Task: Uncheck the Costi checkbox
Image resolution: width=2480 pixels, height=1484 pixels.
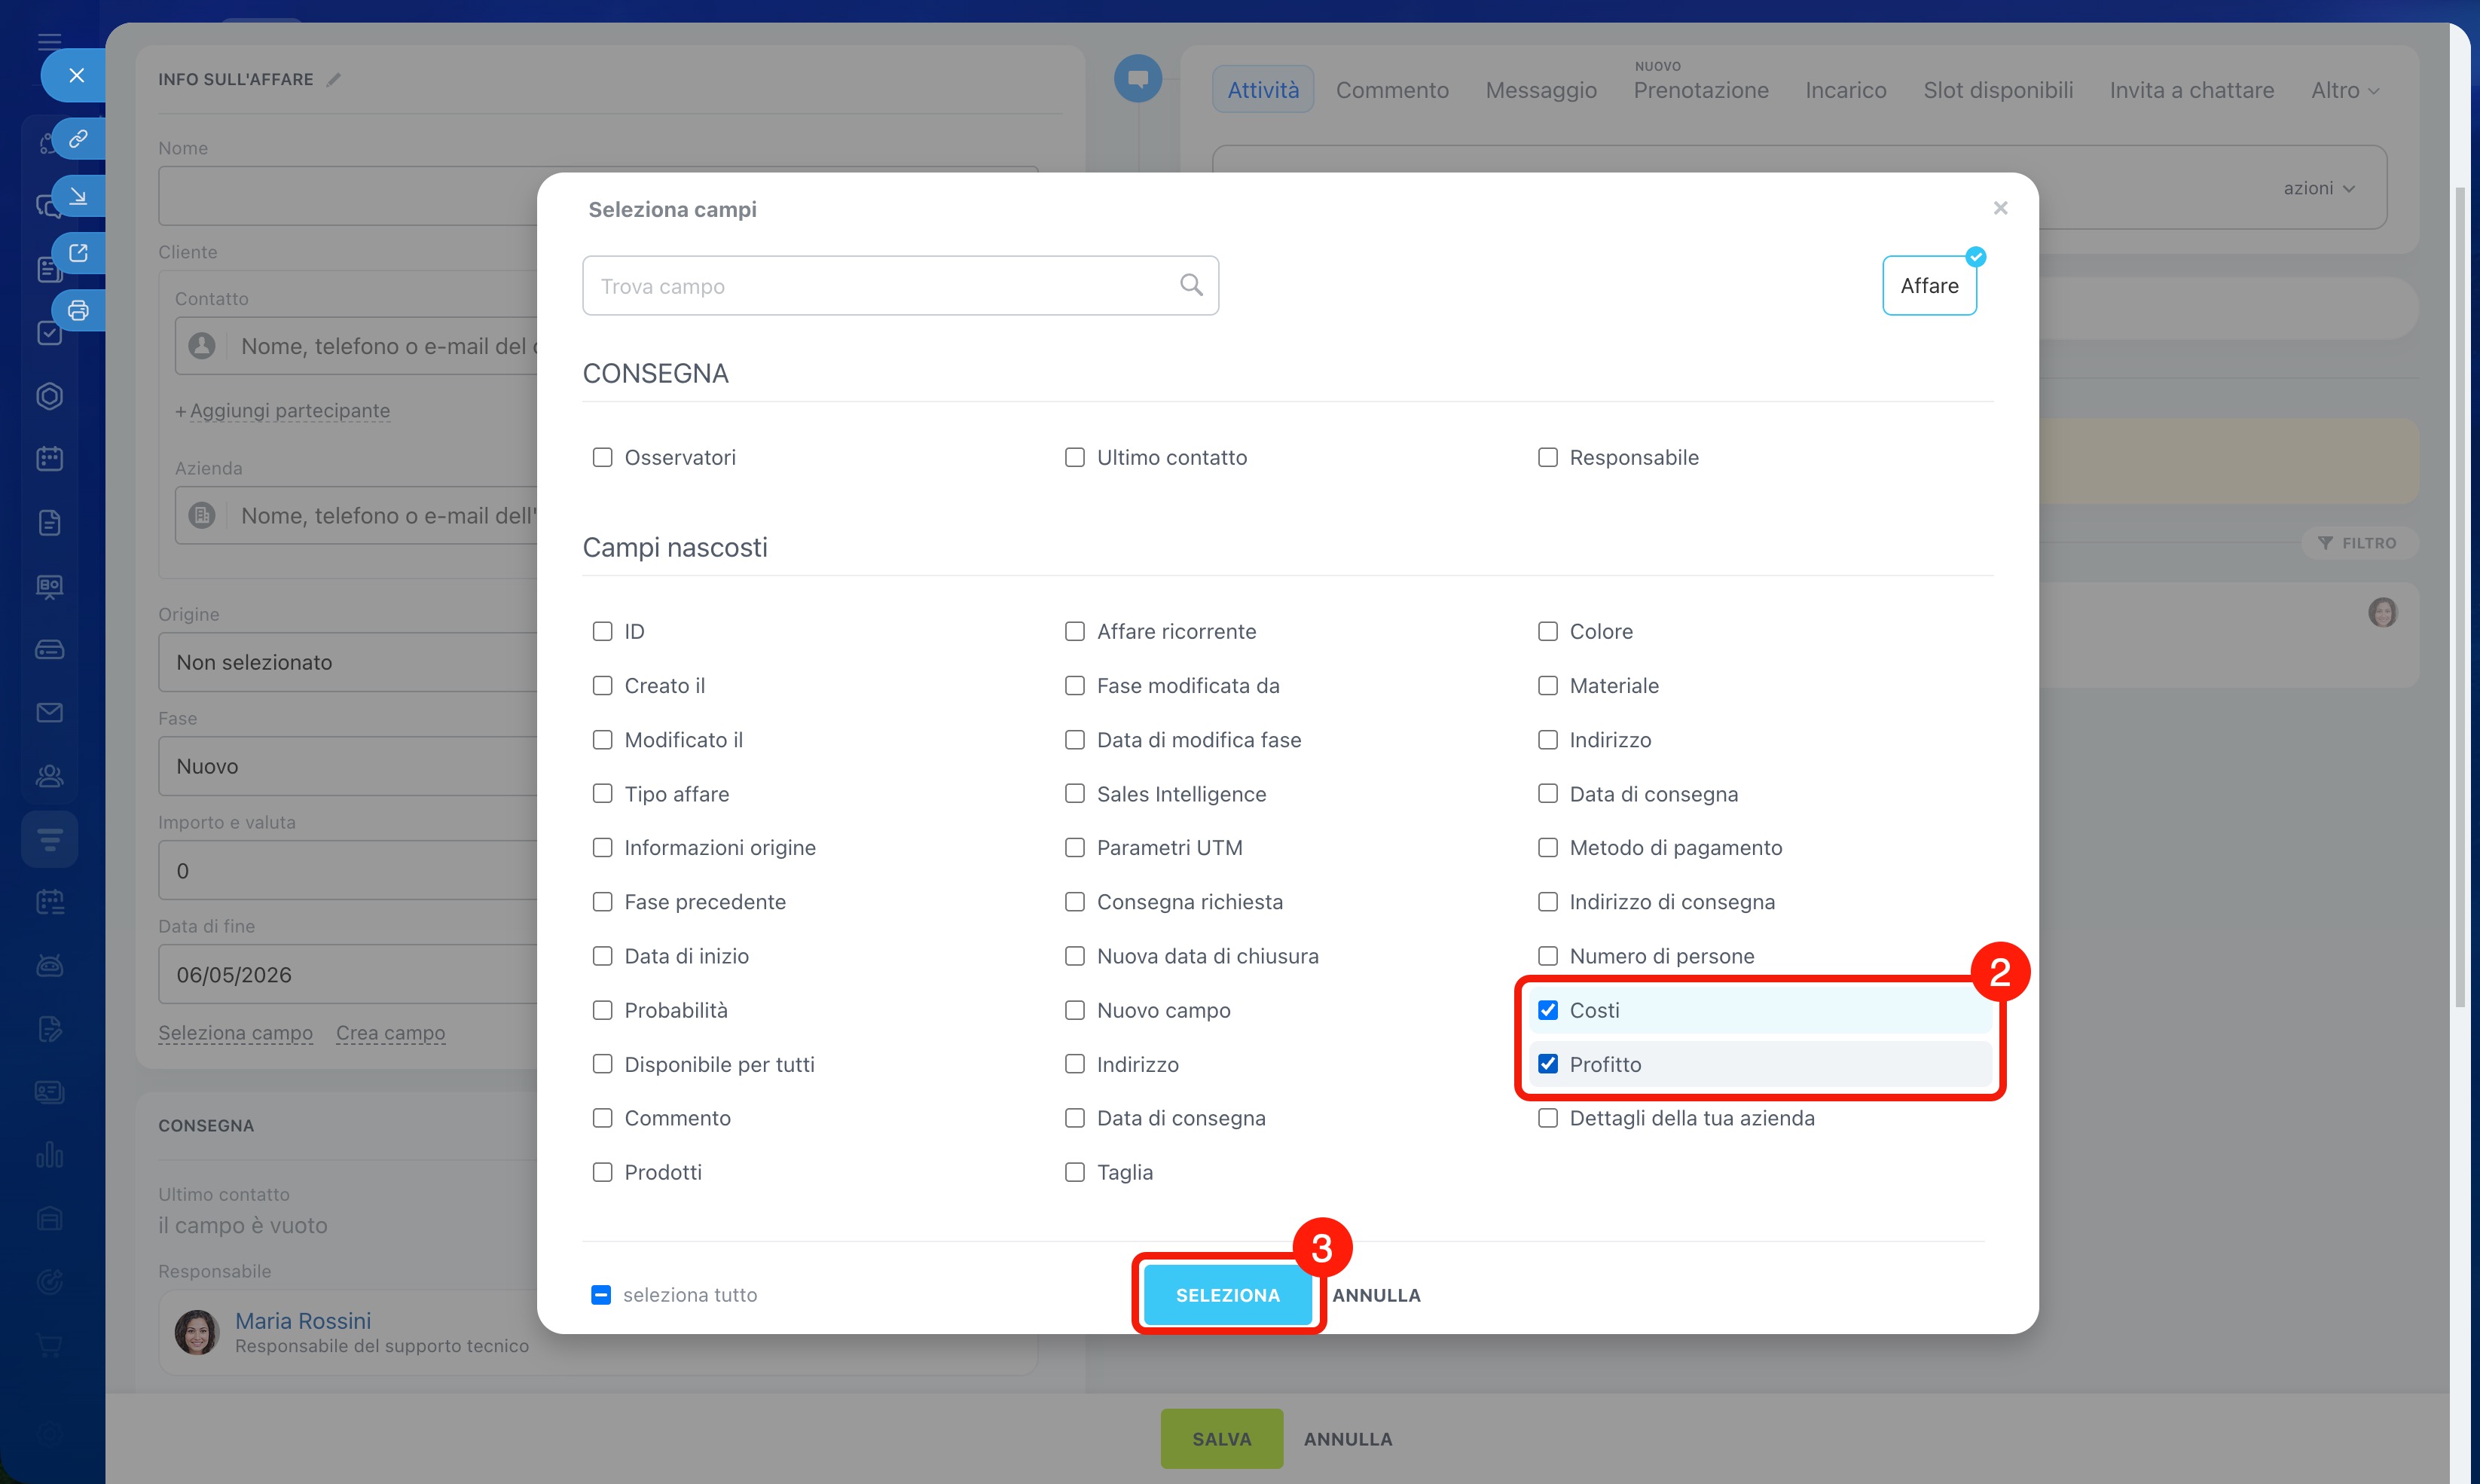Action: pyautogui.click(x=1547, y=1010)
